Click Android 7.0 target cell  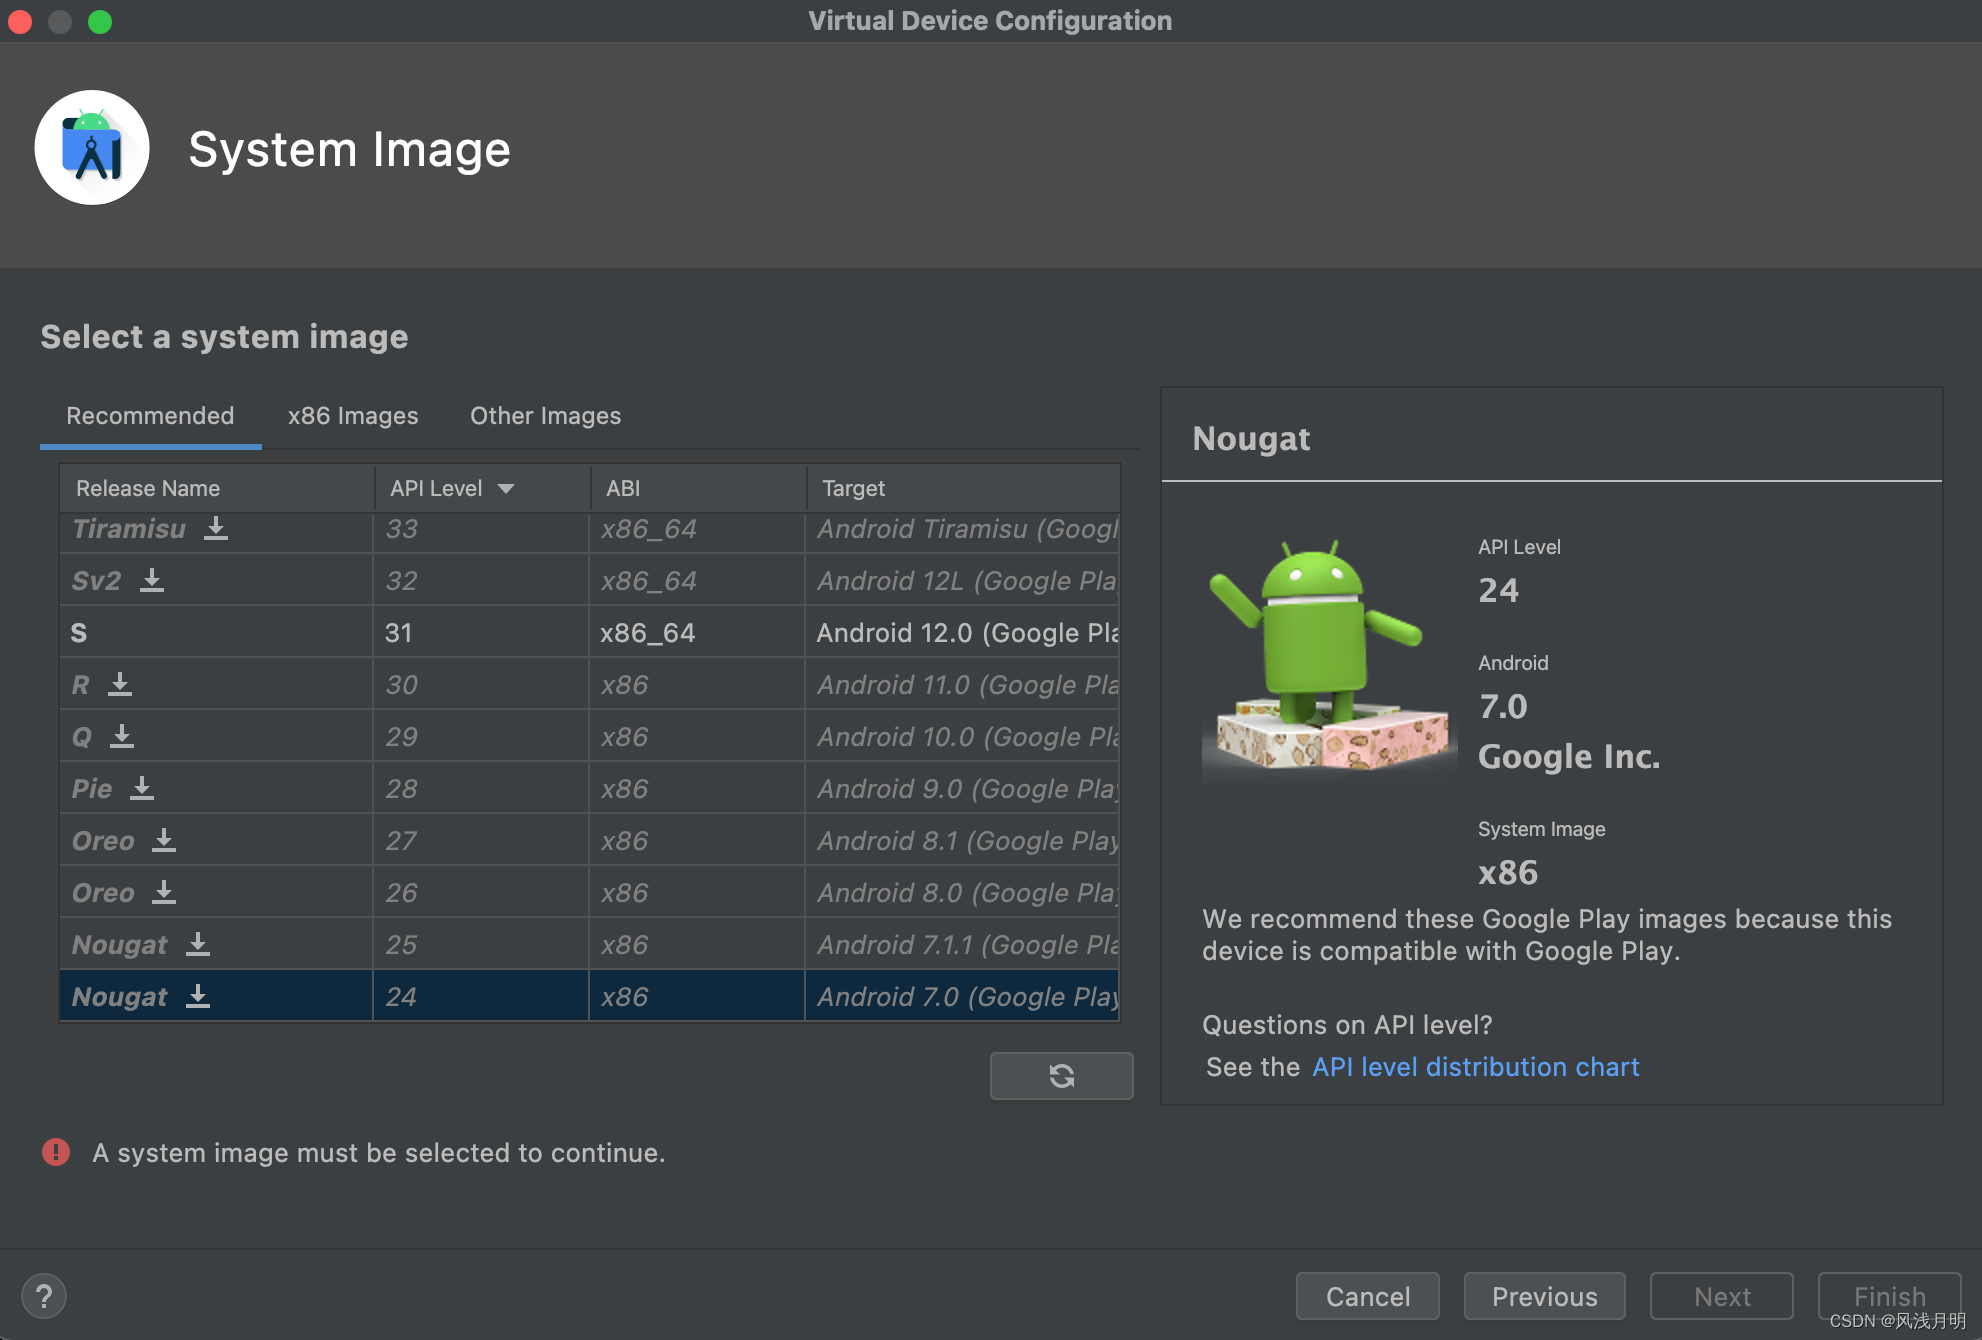pos(963,996)
